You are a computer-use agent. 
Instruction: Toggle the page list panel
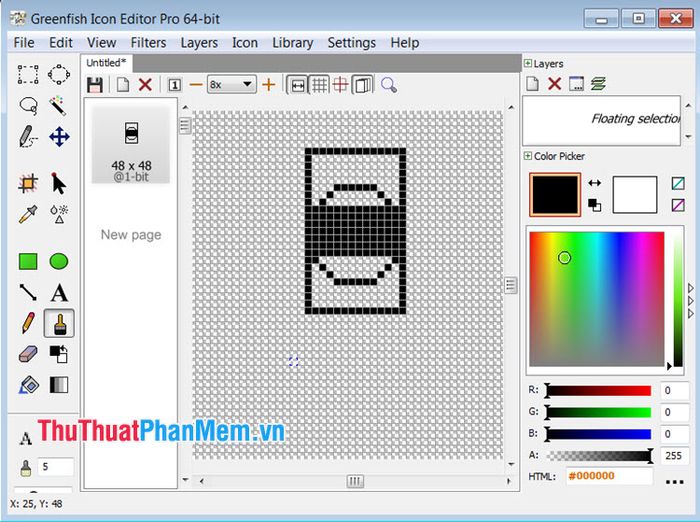coord(363,85)
